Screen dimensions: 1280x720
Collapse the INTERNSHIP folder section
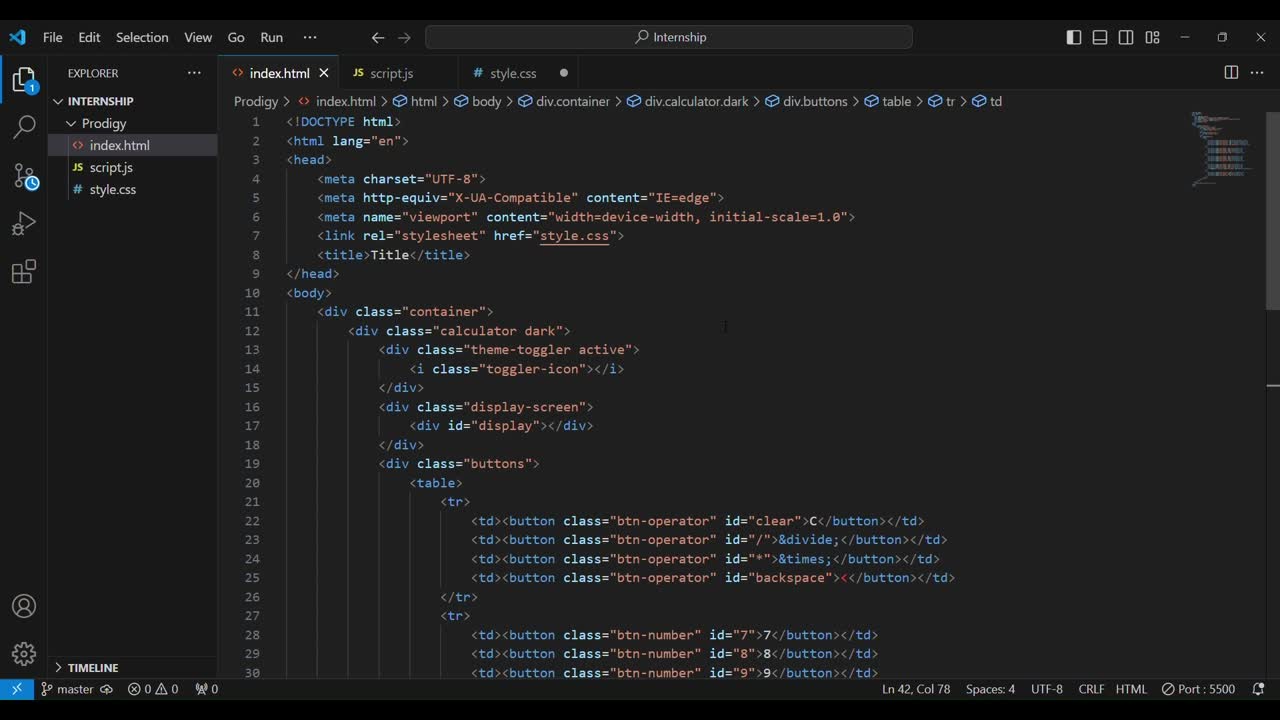(100, 101)
